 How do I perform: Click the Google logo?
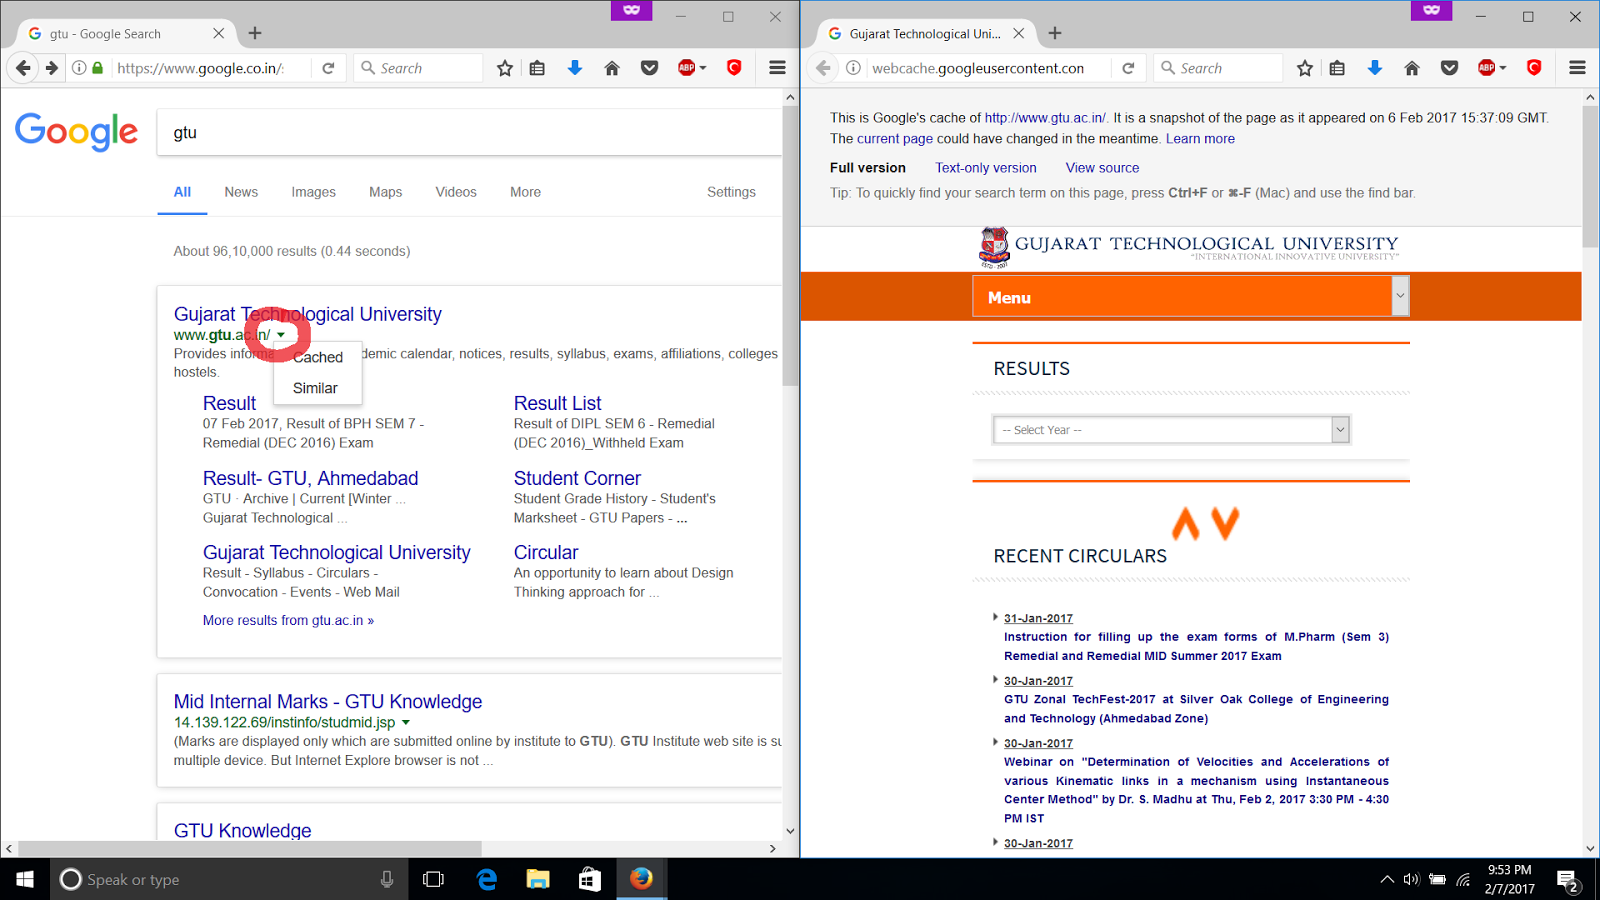click(x=77, y=131)
